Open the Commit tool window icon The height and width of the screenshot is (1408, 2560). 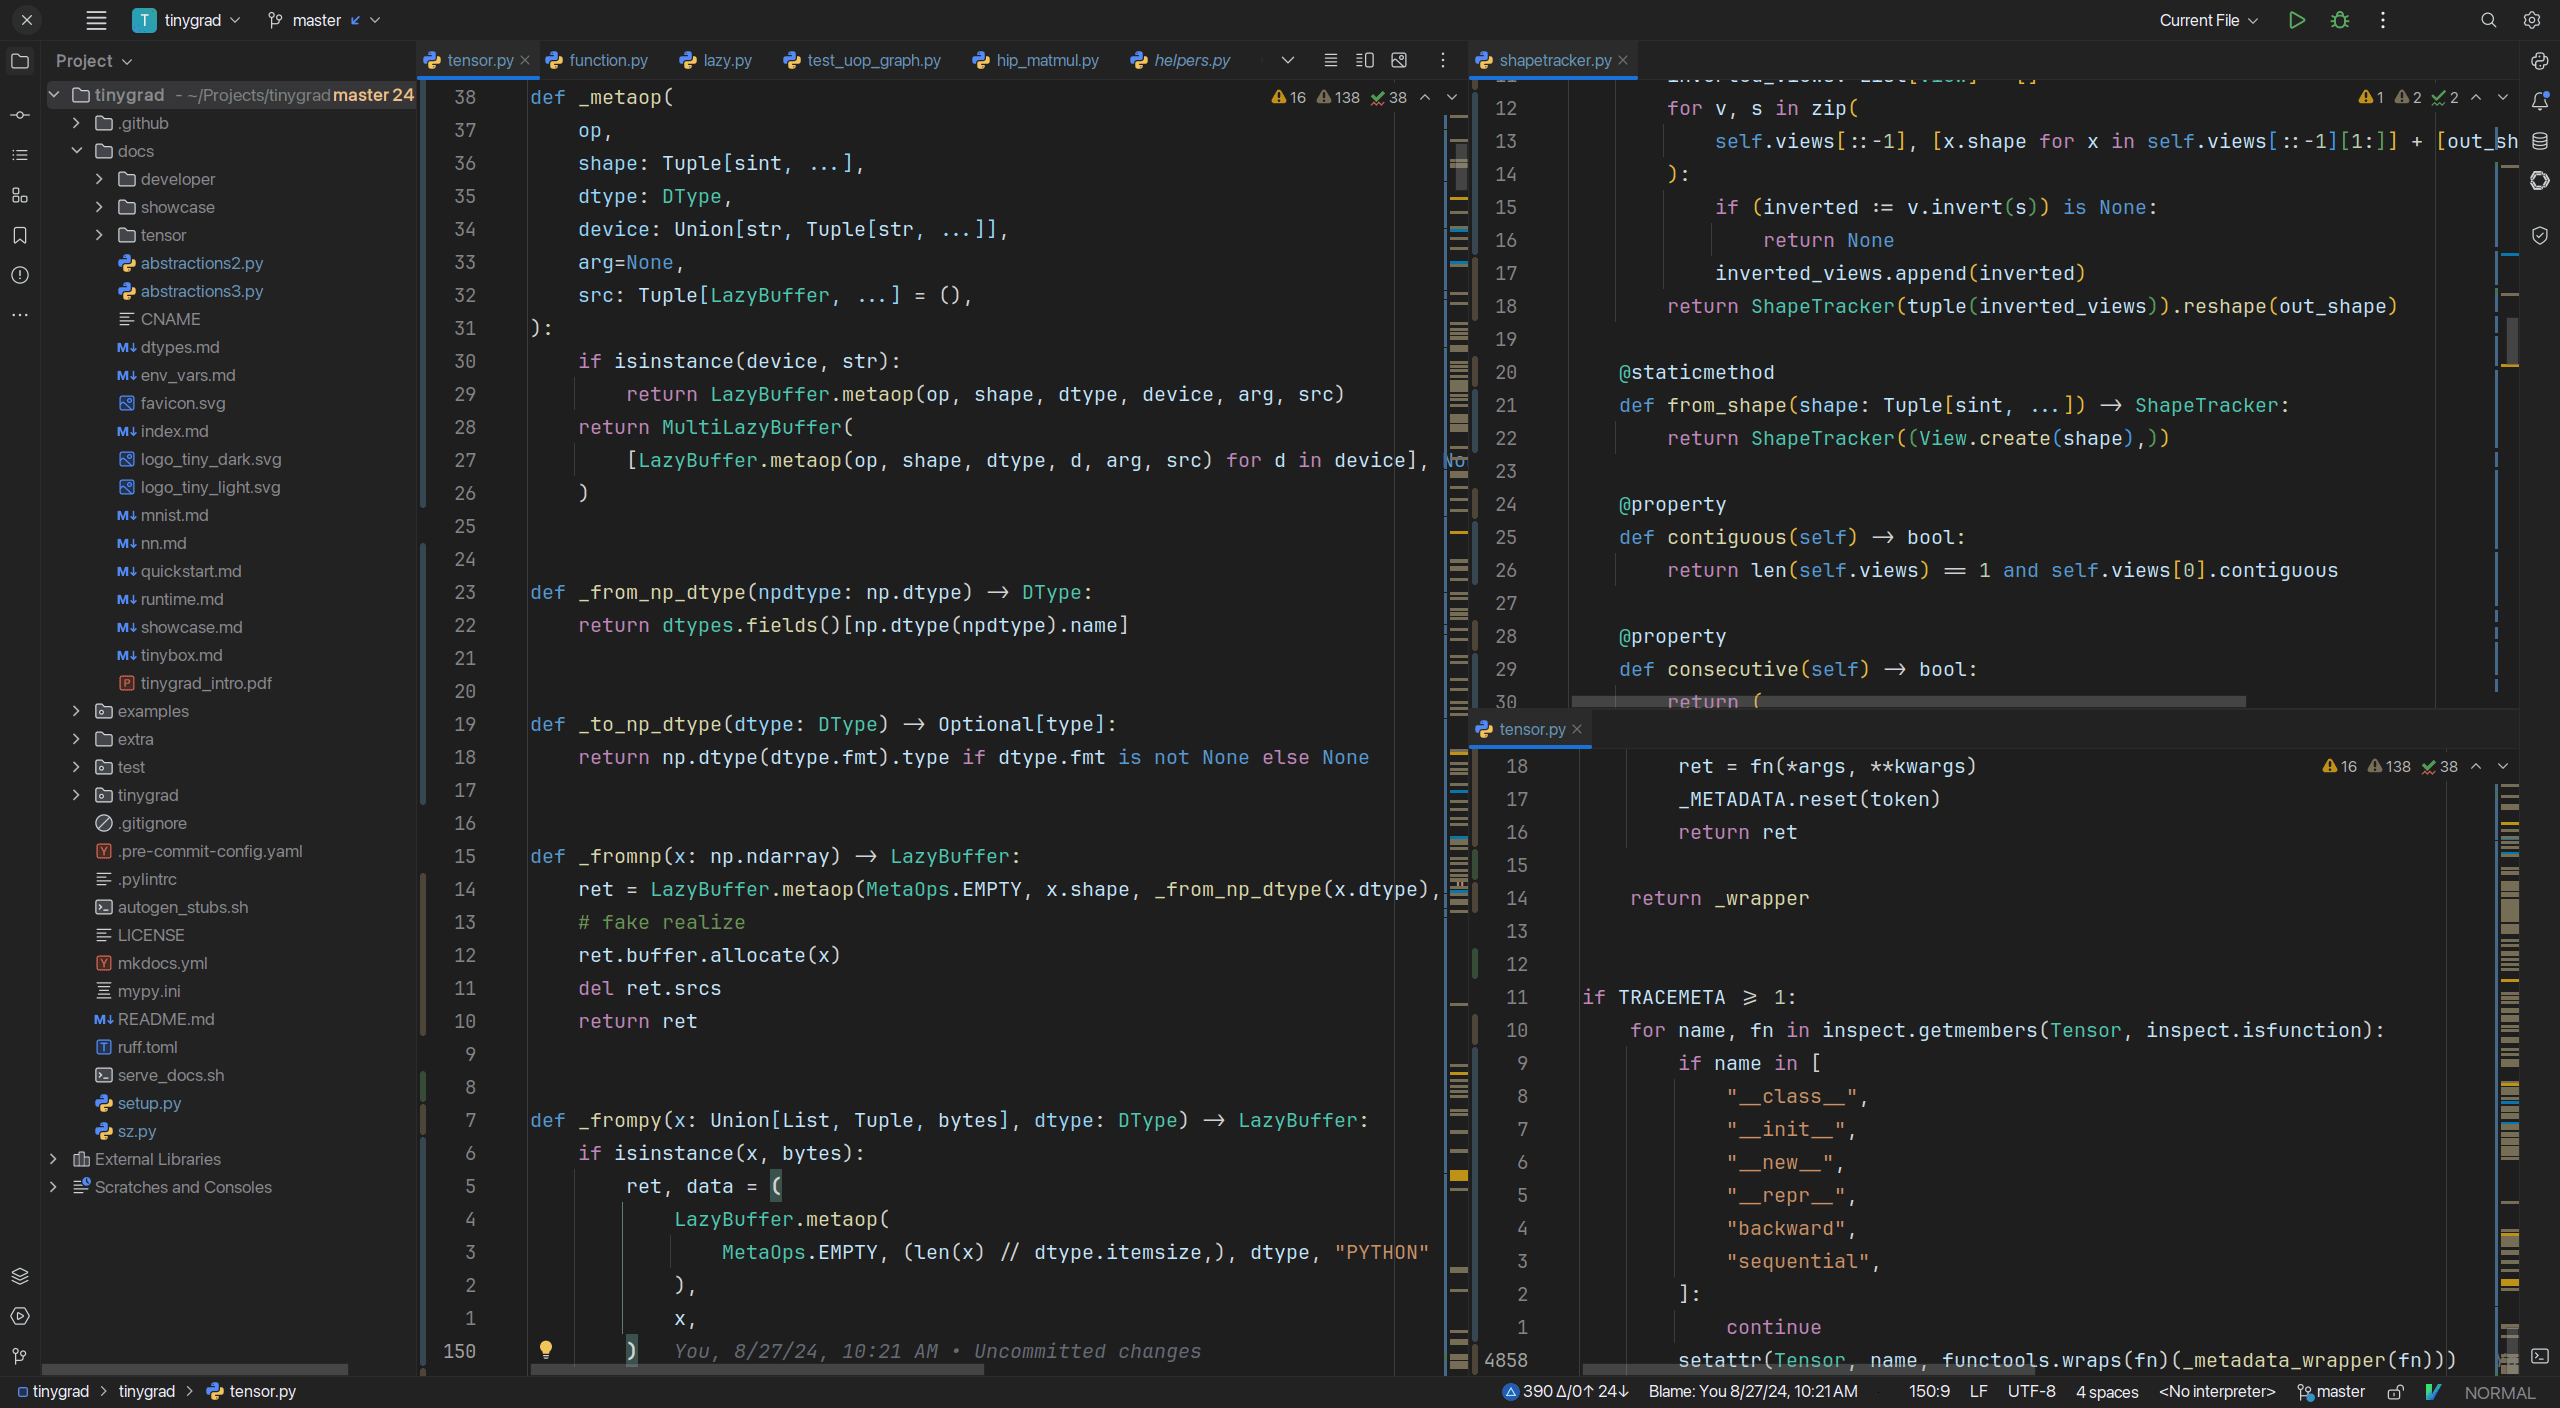tap(20, 115)
